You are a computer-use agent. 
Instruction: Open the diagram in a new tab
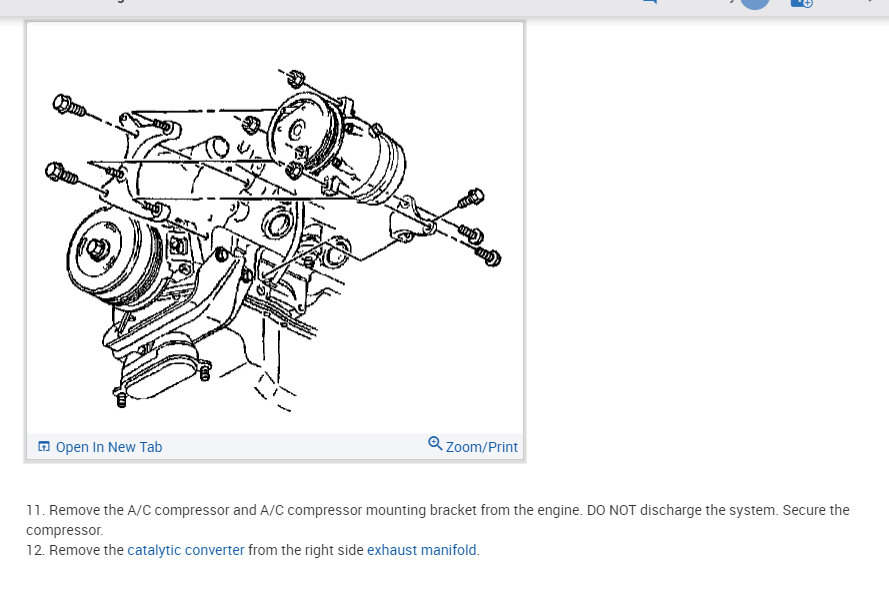click(x=100, y=447)
